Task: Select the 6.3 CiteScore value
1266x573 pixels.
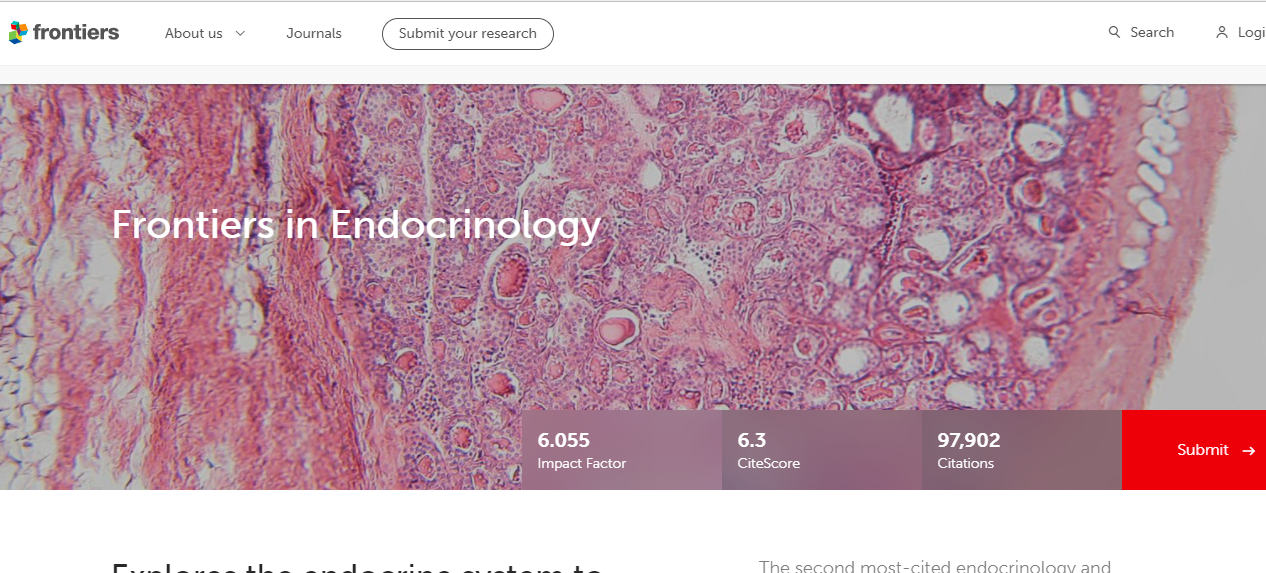Action: coord(752,440)
